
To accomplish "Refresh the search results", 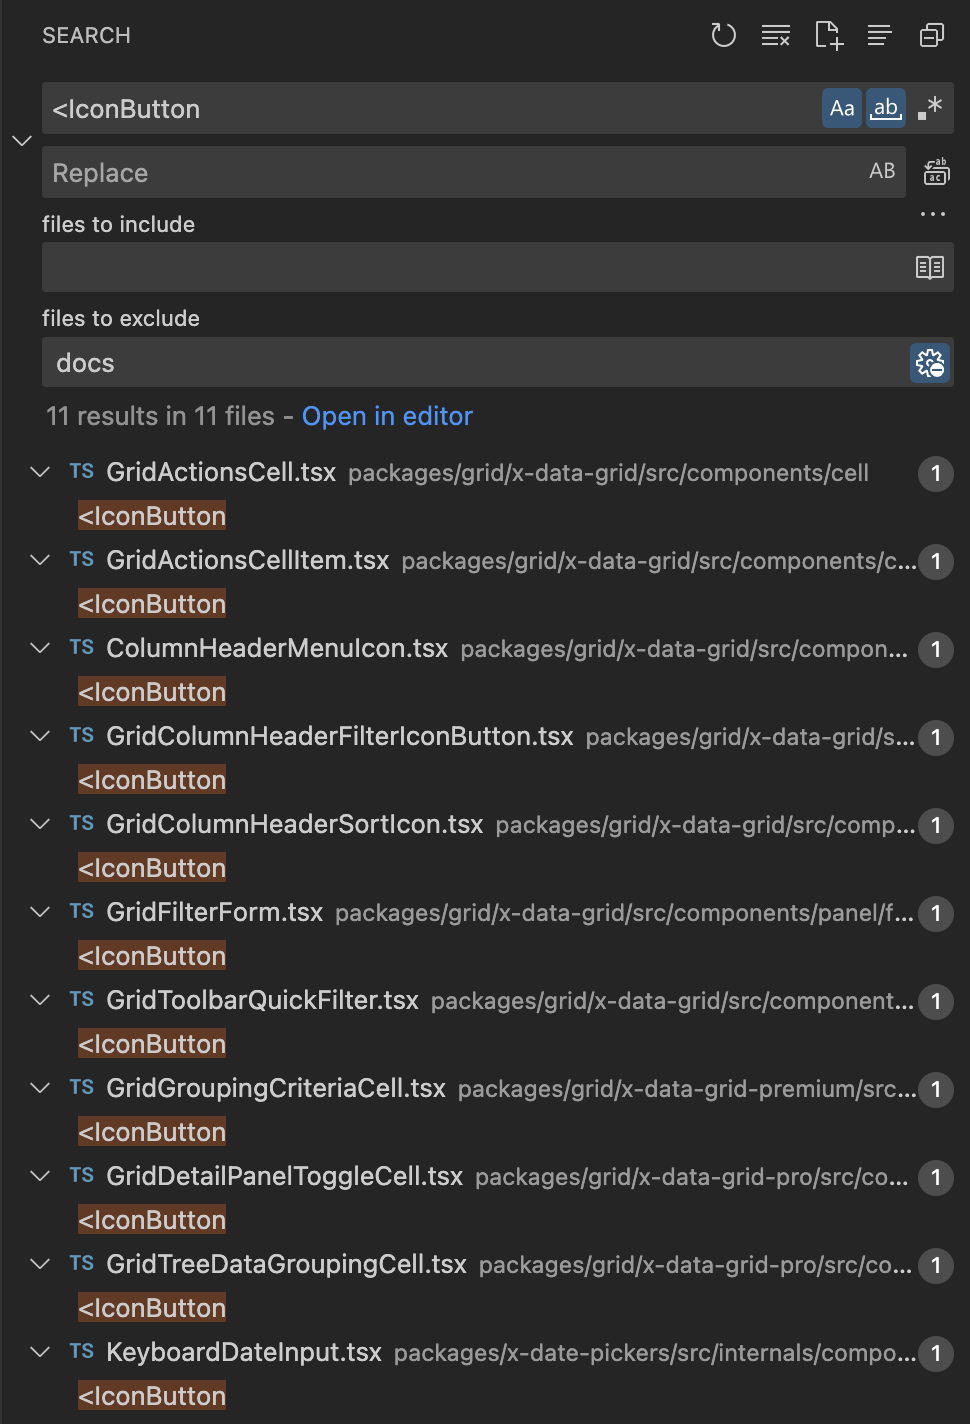I will (x=723, y=36).
